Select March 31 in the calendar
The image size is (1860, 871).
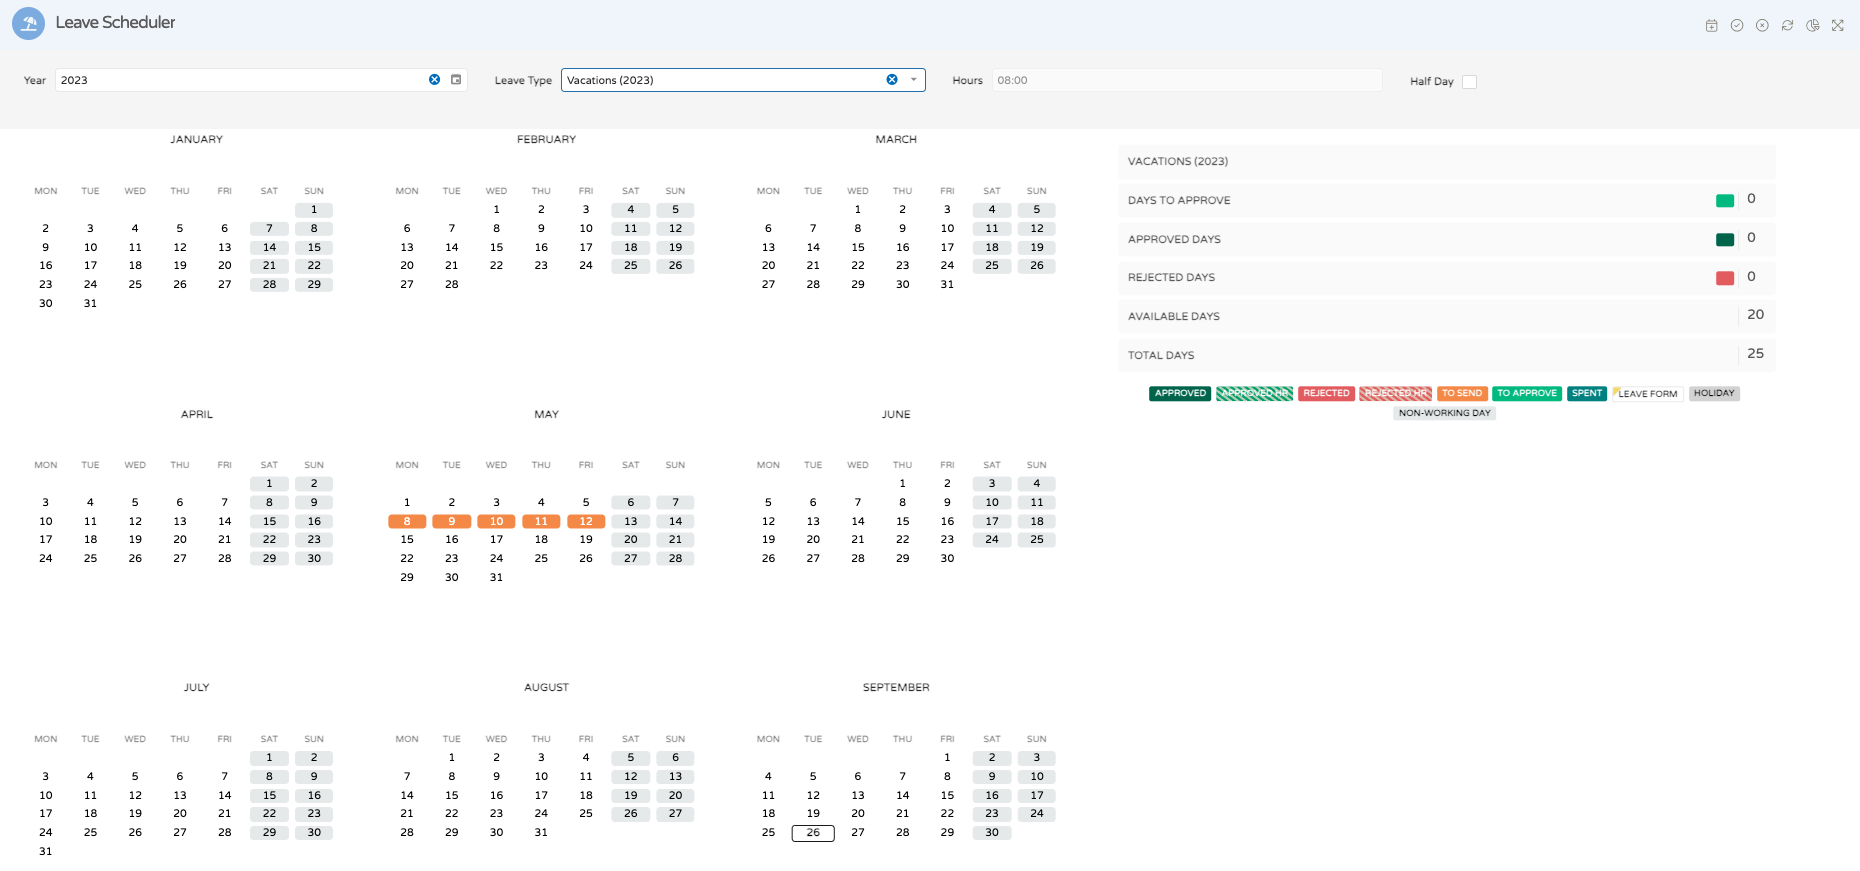click(x=947, y=284)
